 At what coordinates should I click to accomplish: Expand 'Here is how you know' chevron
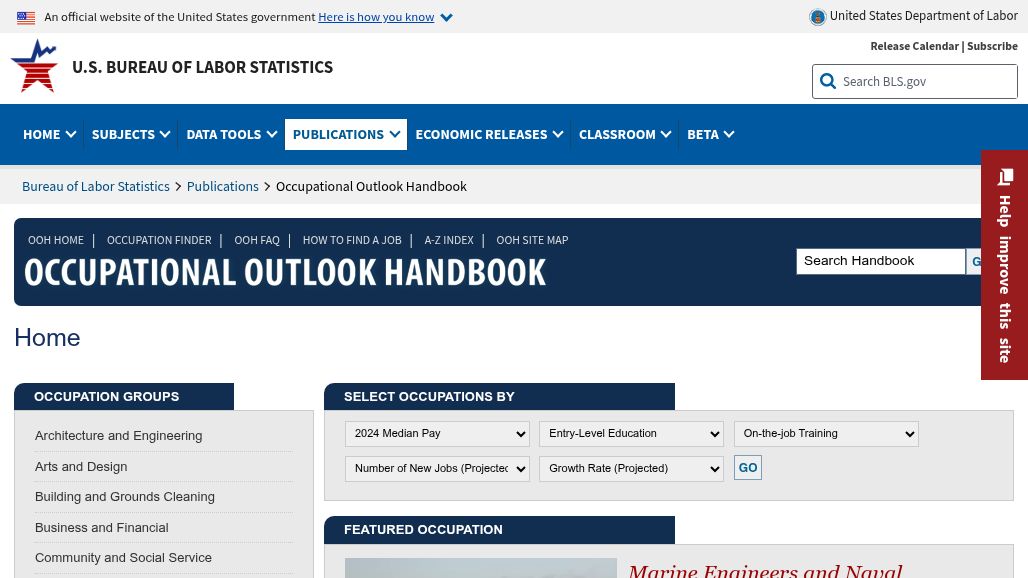446,18
